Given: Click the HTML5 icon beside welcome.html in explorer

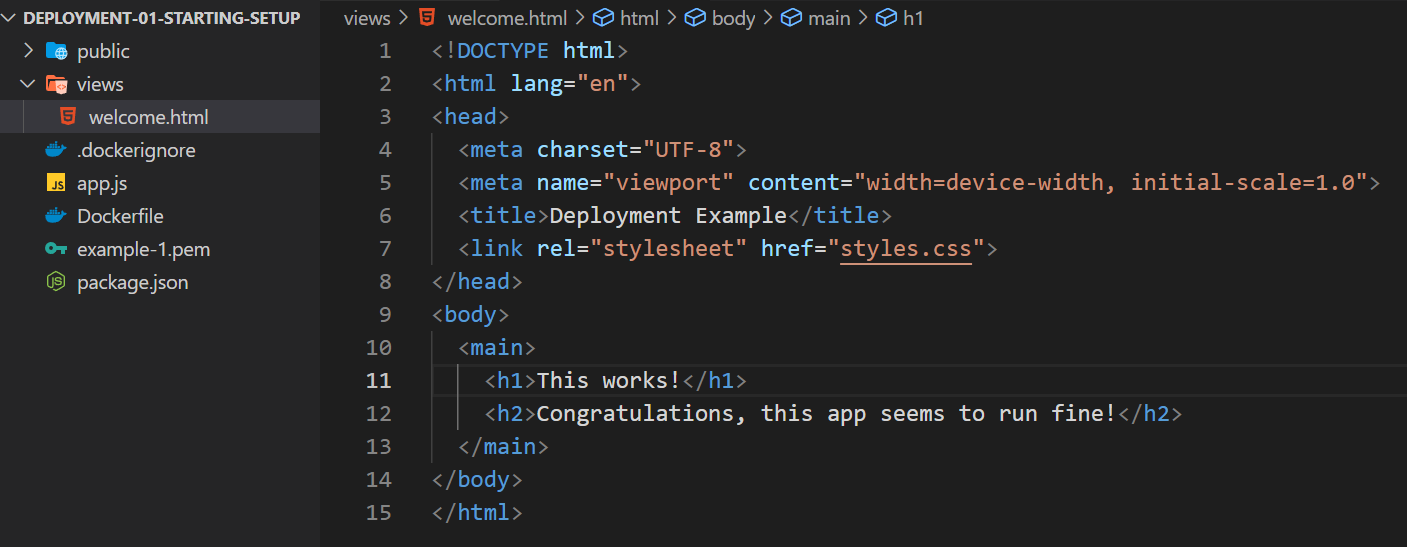Looking at the screenshot, I should click(x=68, y=117).
